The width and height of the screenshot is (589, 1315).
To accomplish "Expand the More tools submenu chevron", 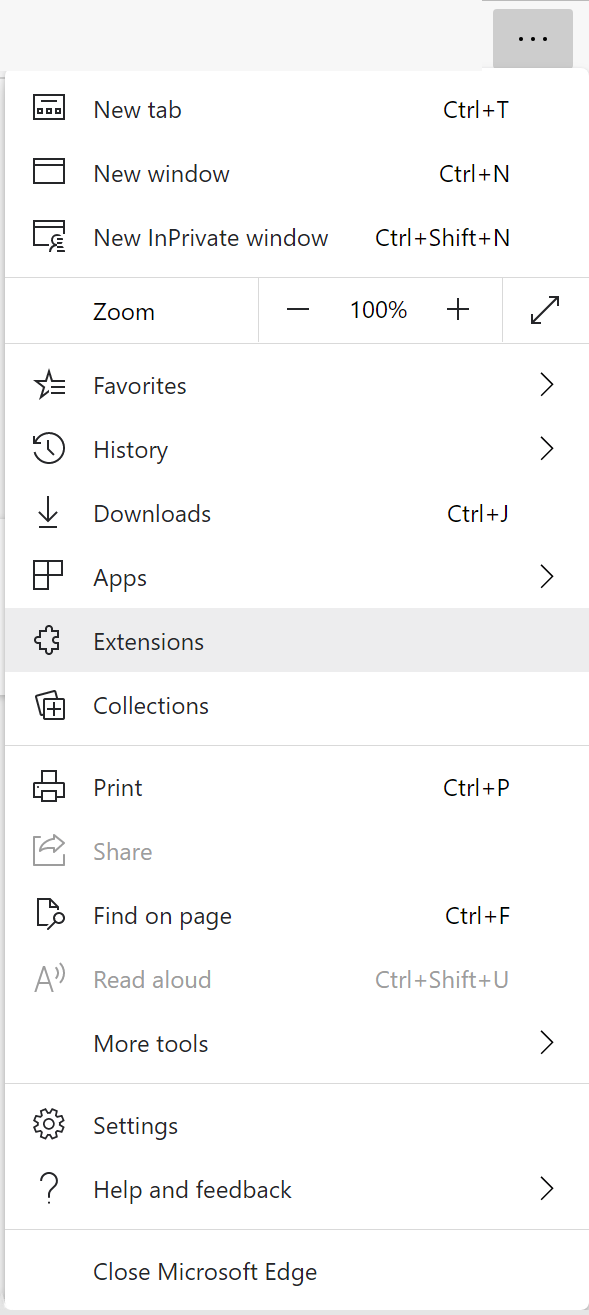I will point(546,1043).
